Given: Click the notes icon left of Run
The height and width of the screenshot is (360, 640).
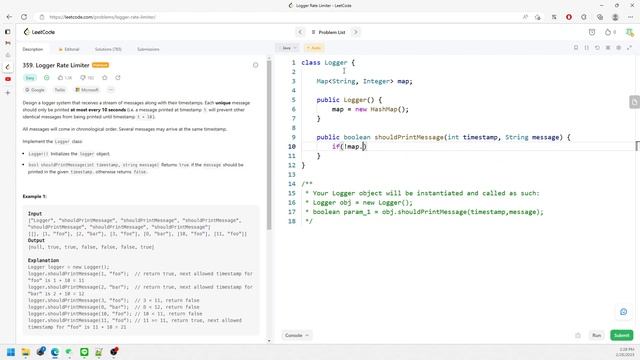Looking at the screenshot, I should pos(578,336).
